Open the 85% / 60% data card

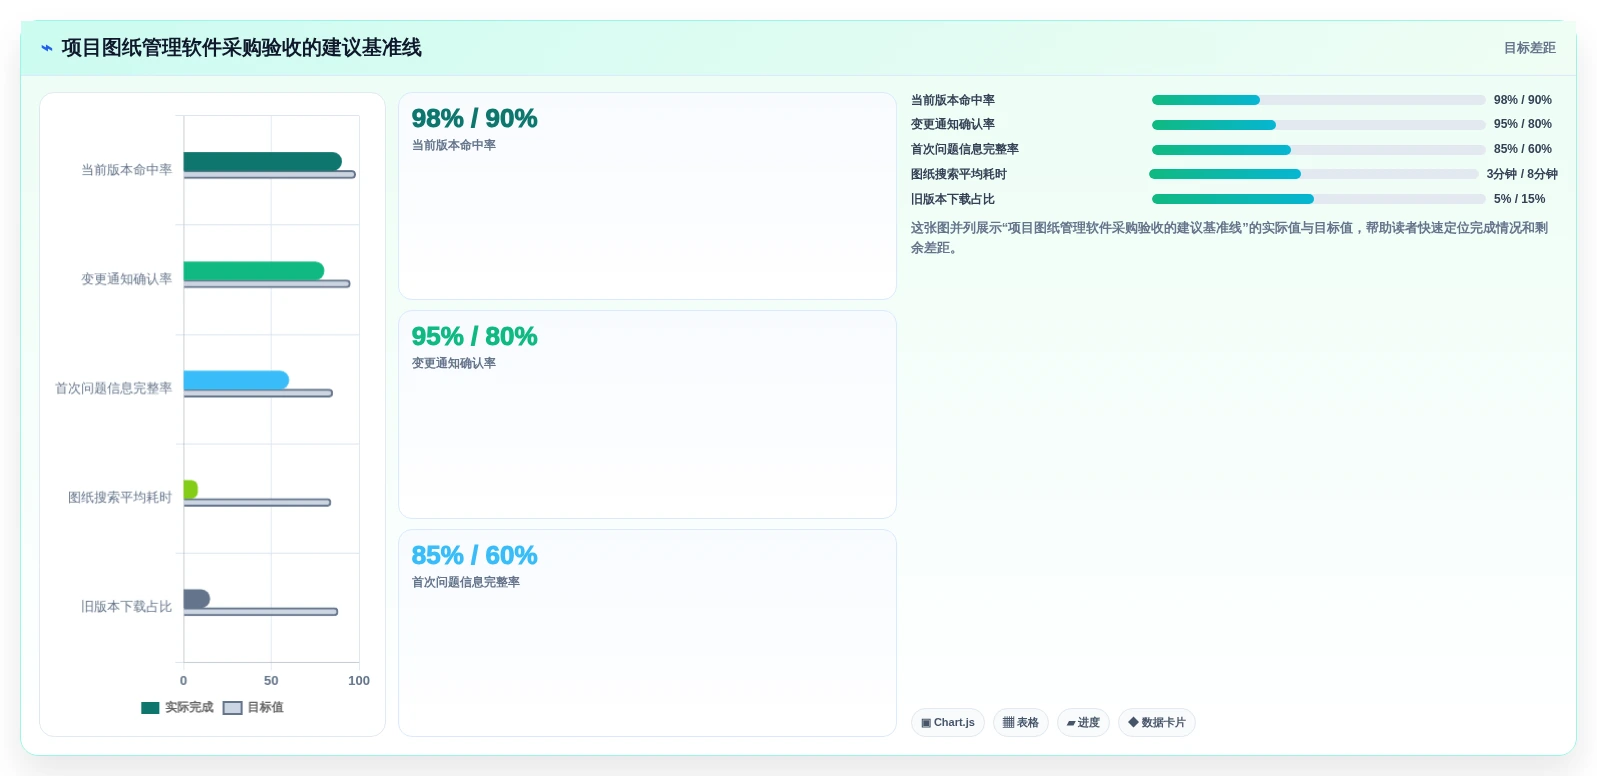click(647, 633)
